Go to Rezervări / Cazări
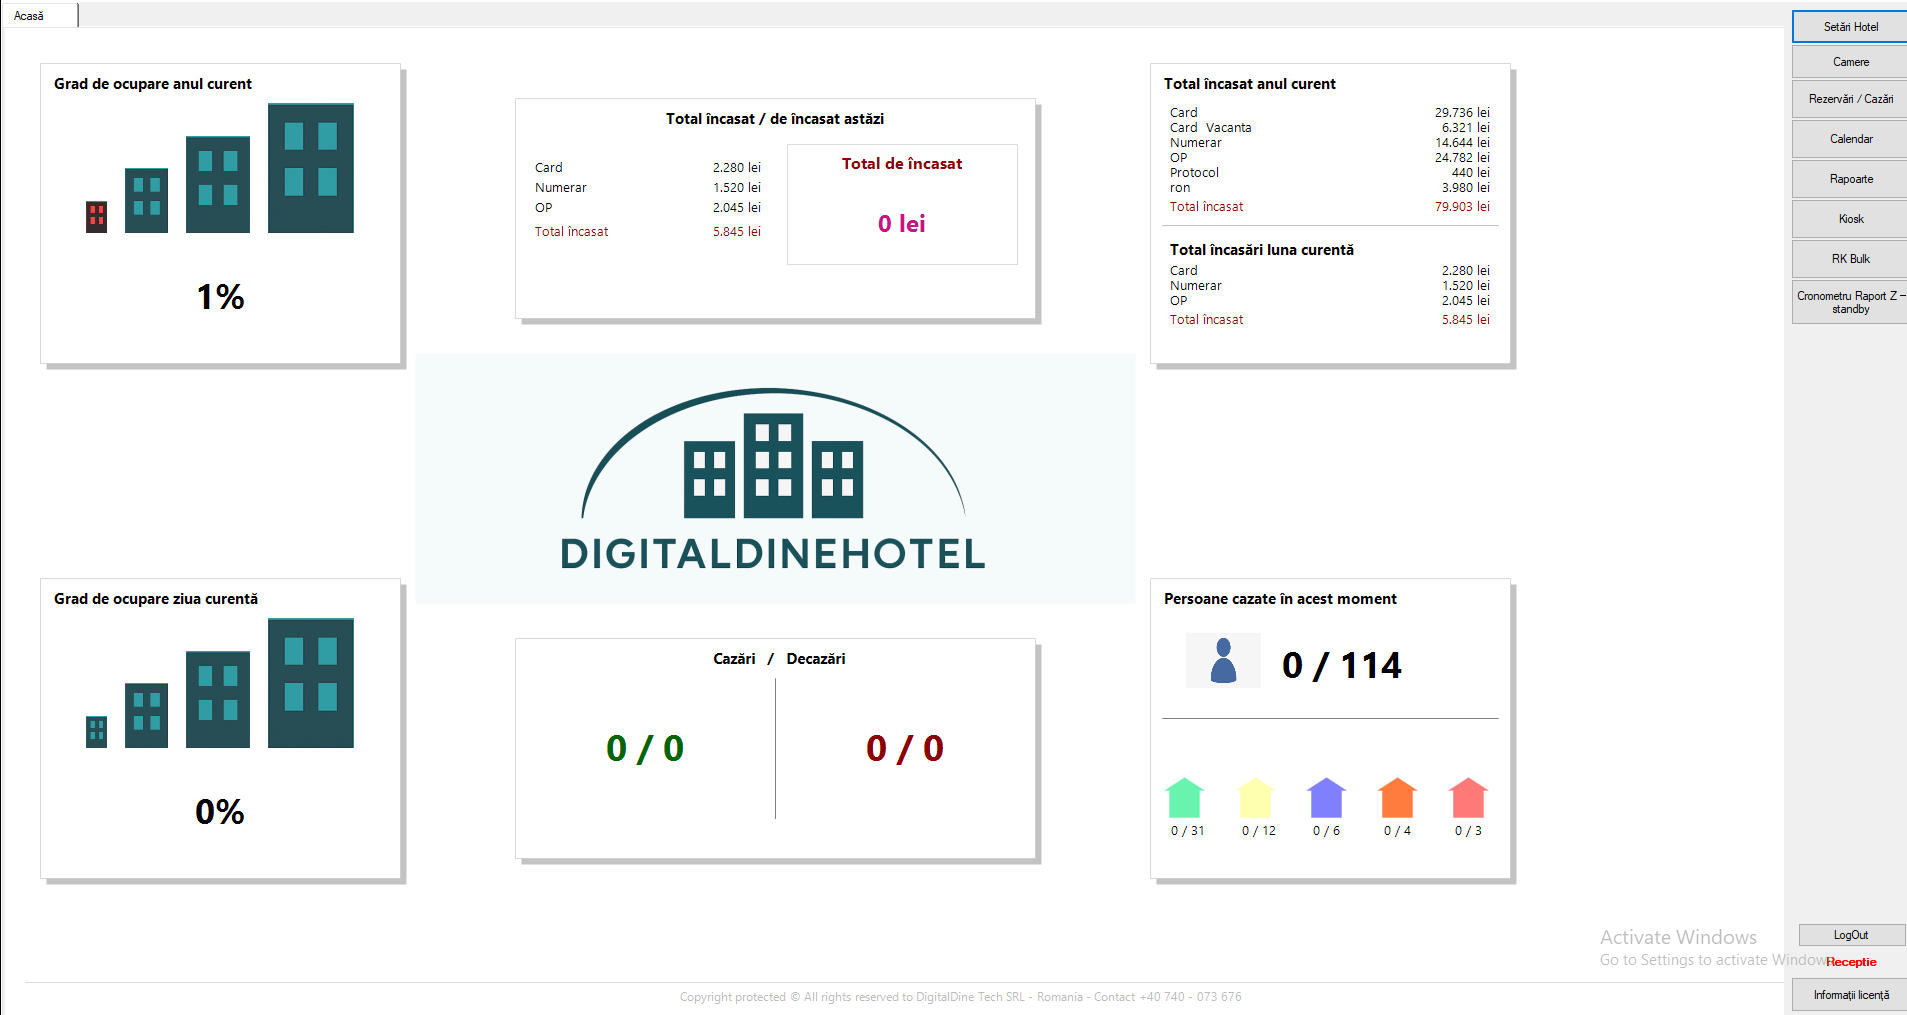The height and width of the screenshot is (1015, 1907). 1850,99
